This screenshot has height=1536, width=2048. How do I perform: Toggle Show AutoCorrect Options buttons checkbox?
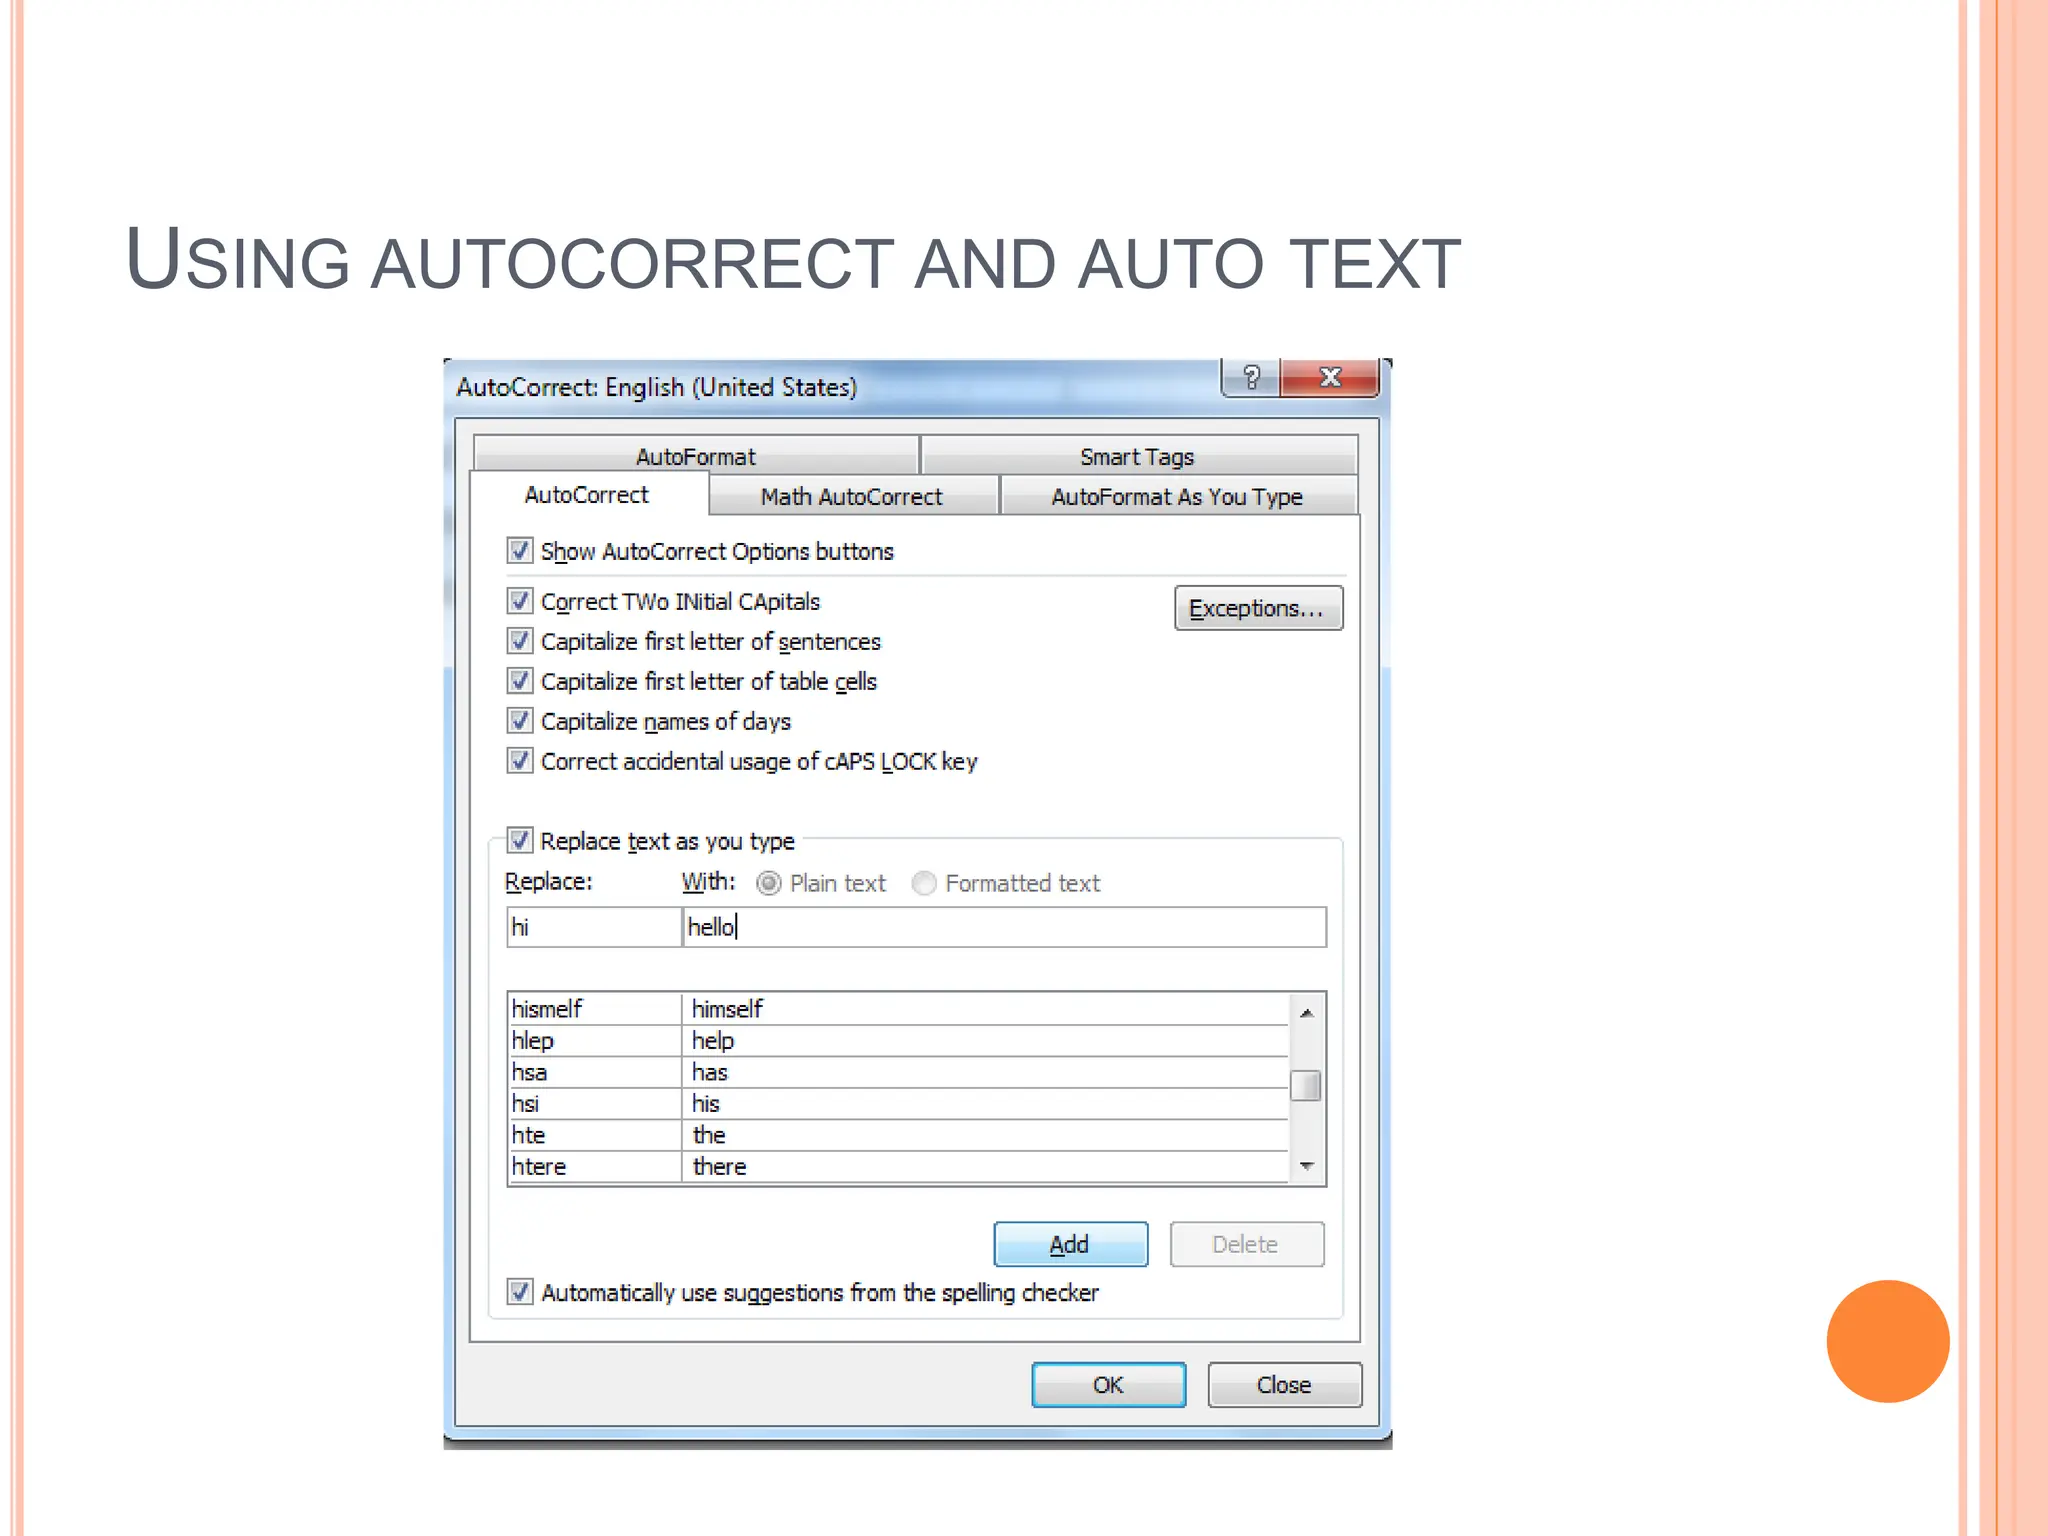pos(519,550)
